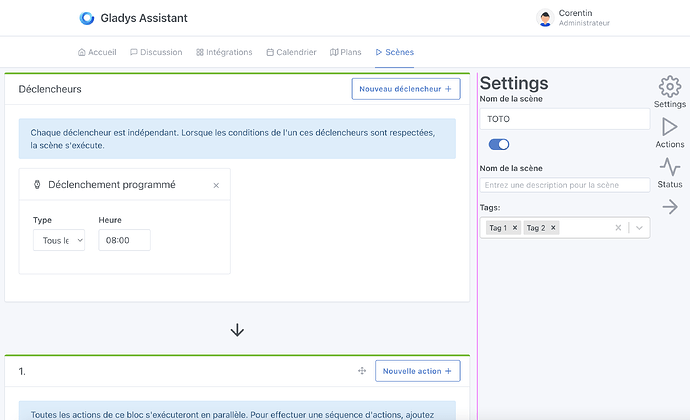Open the Calendrier tab
The height and width of the screenshot is (420, 690).
(291, 52)
